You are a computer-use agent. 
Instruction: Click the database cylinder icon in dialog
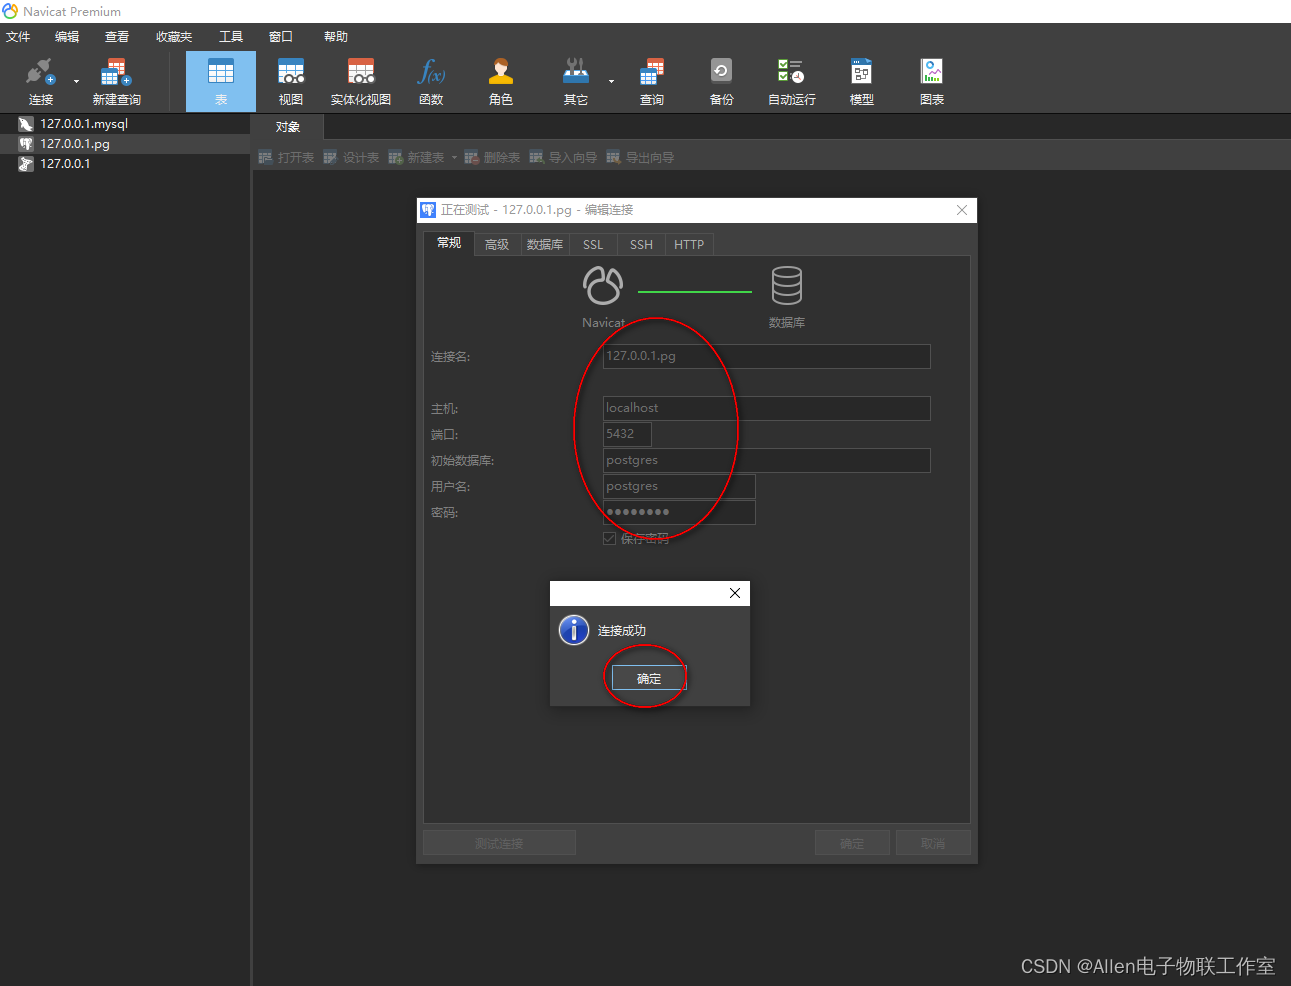point(787,286)
